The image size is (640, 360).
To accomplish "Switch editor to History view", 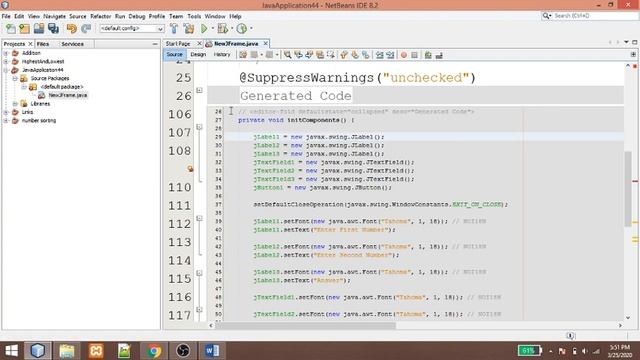I will (222, 54).
